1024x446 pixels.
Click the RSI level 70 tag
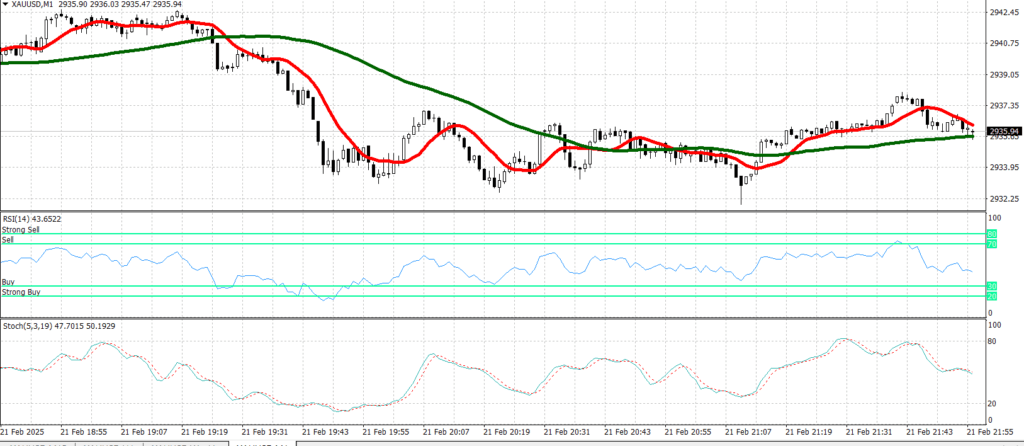coord(991,244)
